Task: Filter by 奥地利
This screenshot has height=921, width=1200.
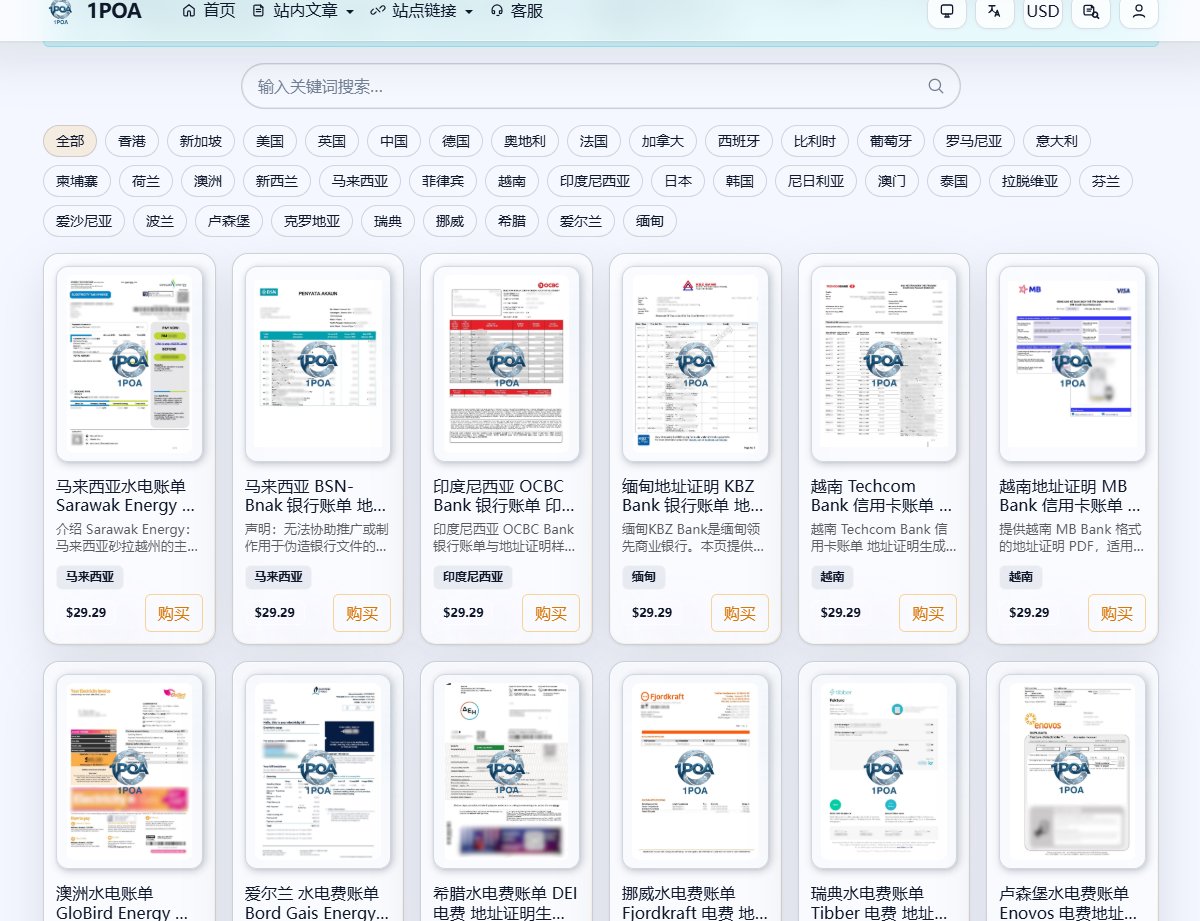Action: (x=525, y=141)
